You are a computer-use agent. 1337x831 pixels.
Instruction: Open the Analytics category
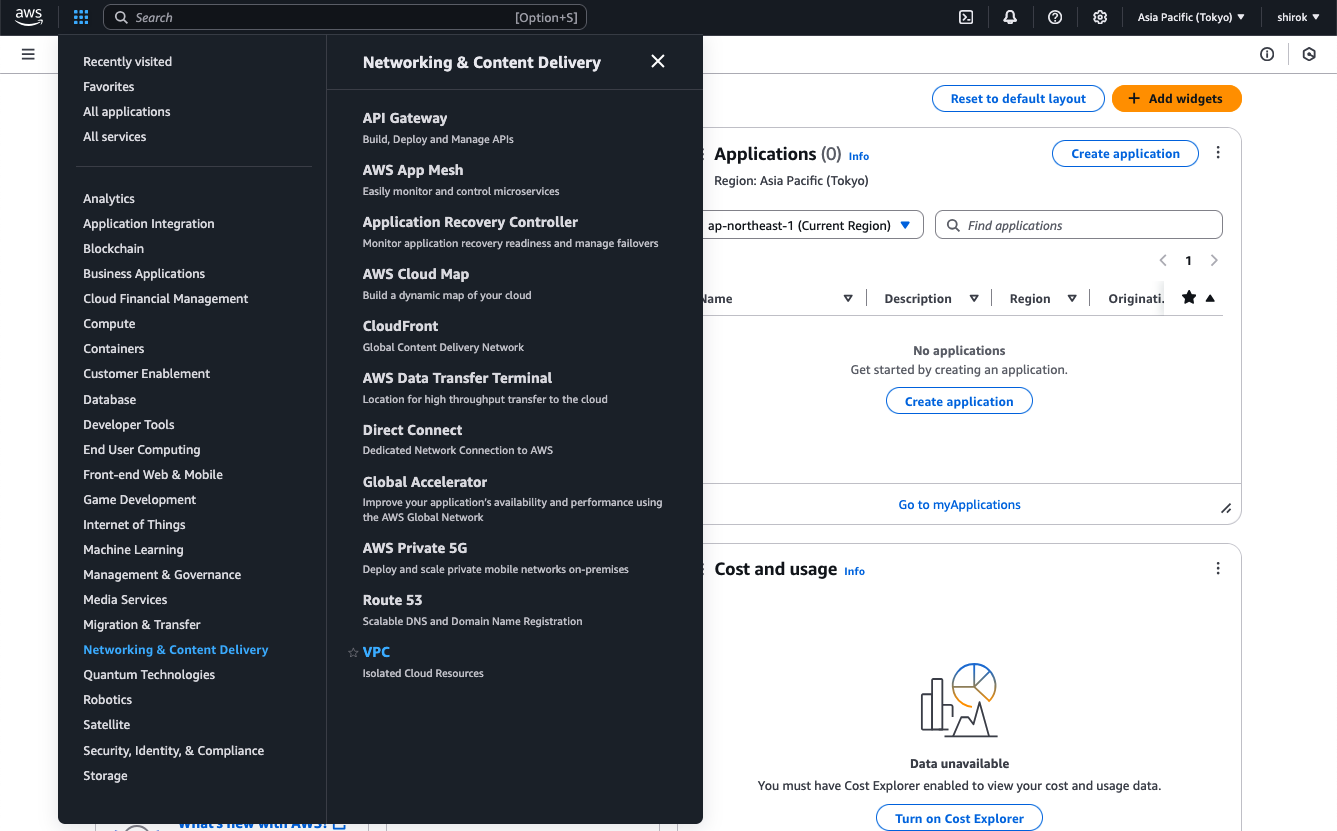[x=109, y=199]
